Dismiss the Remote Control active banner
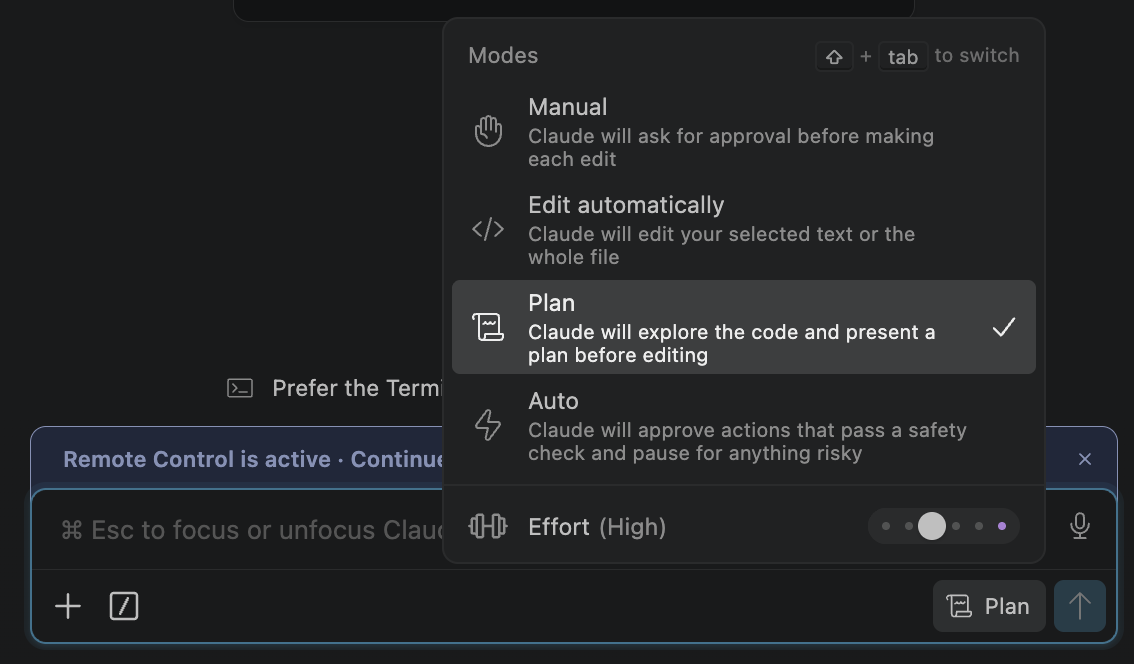The image size is (1134, 664). click(1085, 459)
